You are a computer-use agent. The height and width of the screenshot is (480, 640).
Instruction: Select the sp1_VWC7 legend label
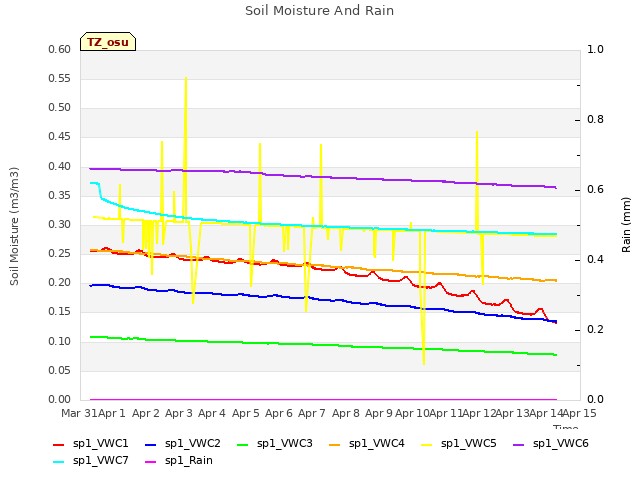[x=100, y=461]
